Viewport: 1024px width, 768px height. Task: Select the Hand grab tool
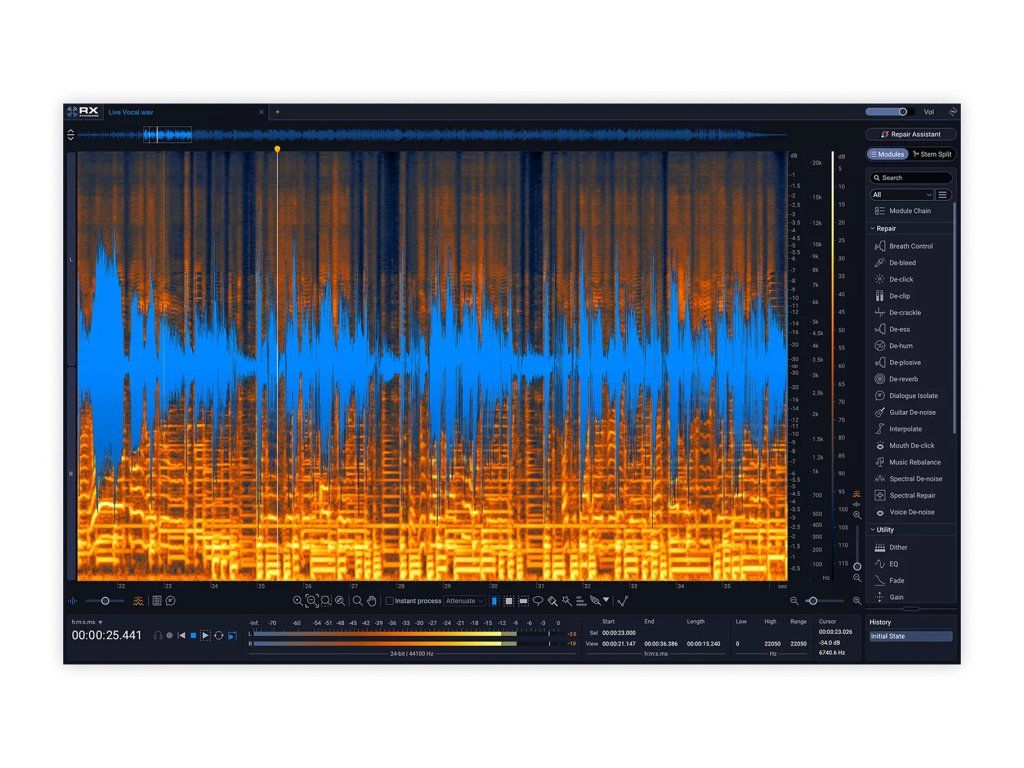point(372,601)
